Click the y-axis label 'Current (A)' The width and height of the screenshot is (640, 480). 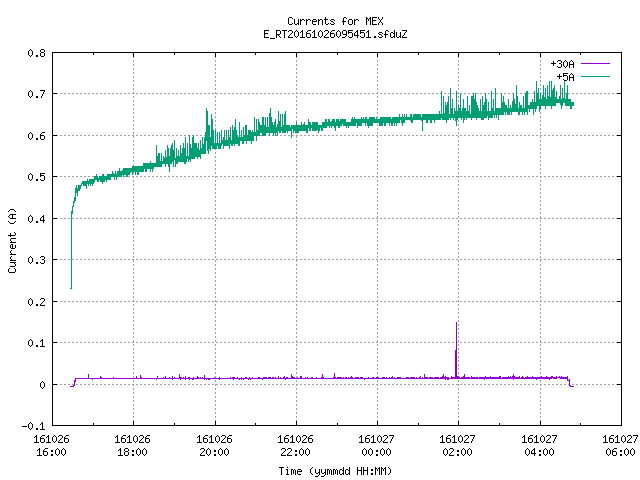[12, 240]
